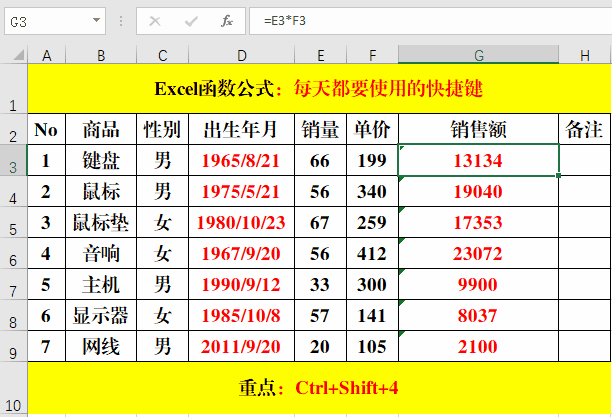Select column C header
The height and width of the screenshot is (417, 612).
162,55
